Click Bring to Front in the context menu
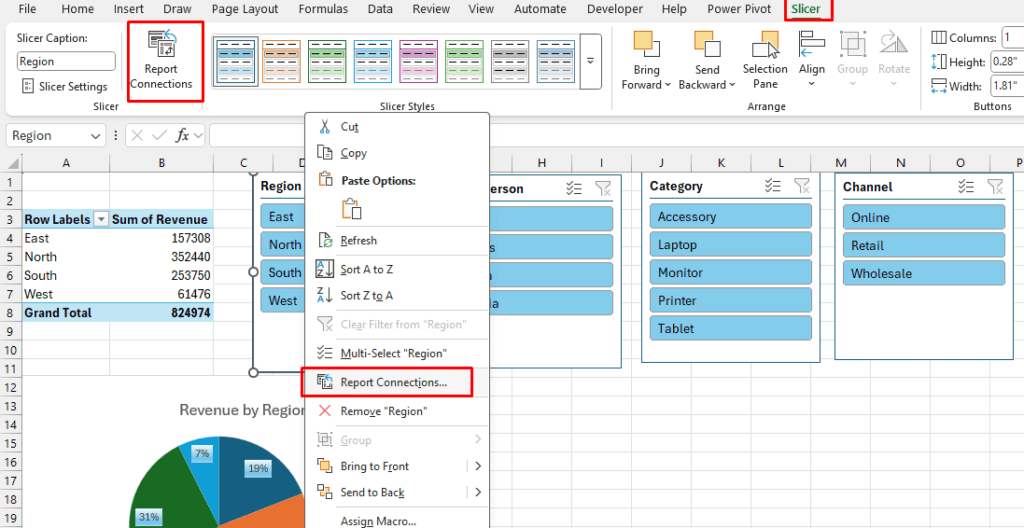Viewport: 1024px width, 528px height. 374,466
